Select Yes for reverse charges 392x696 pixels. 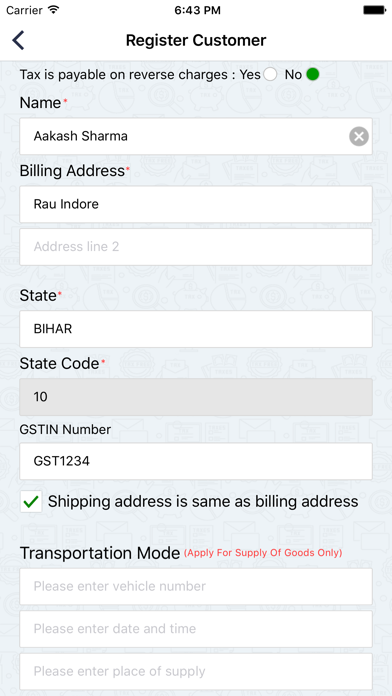[270, 74]
